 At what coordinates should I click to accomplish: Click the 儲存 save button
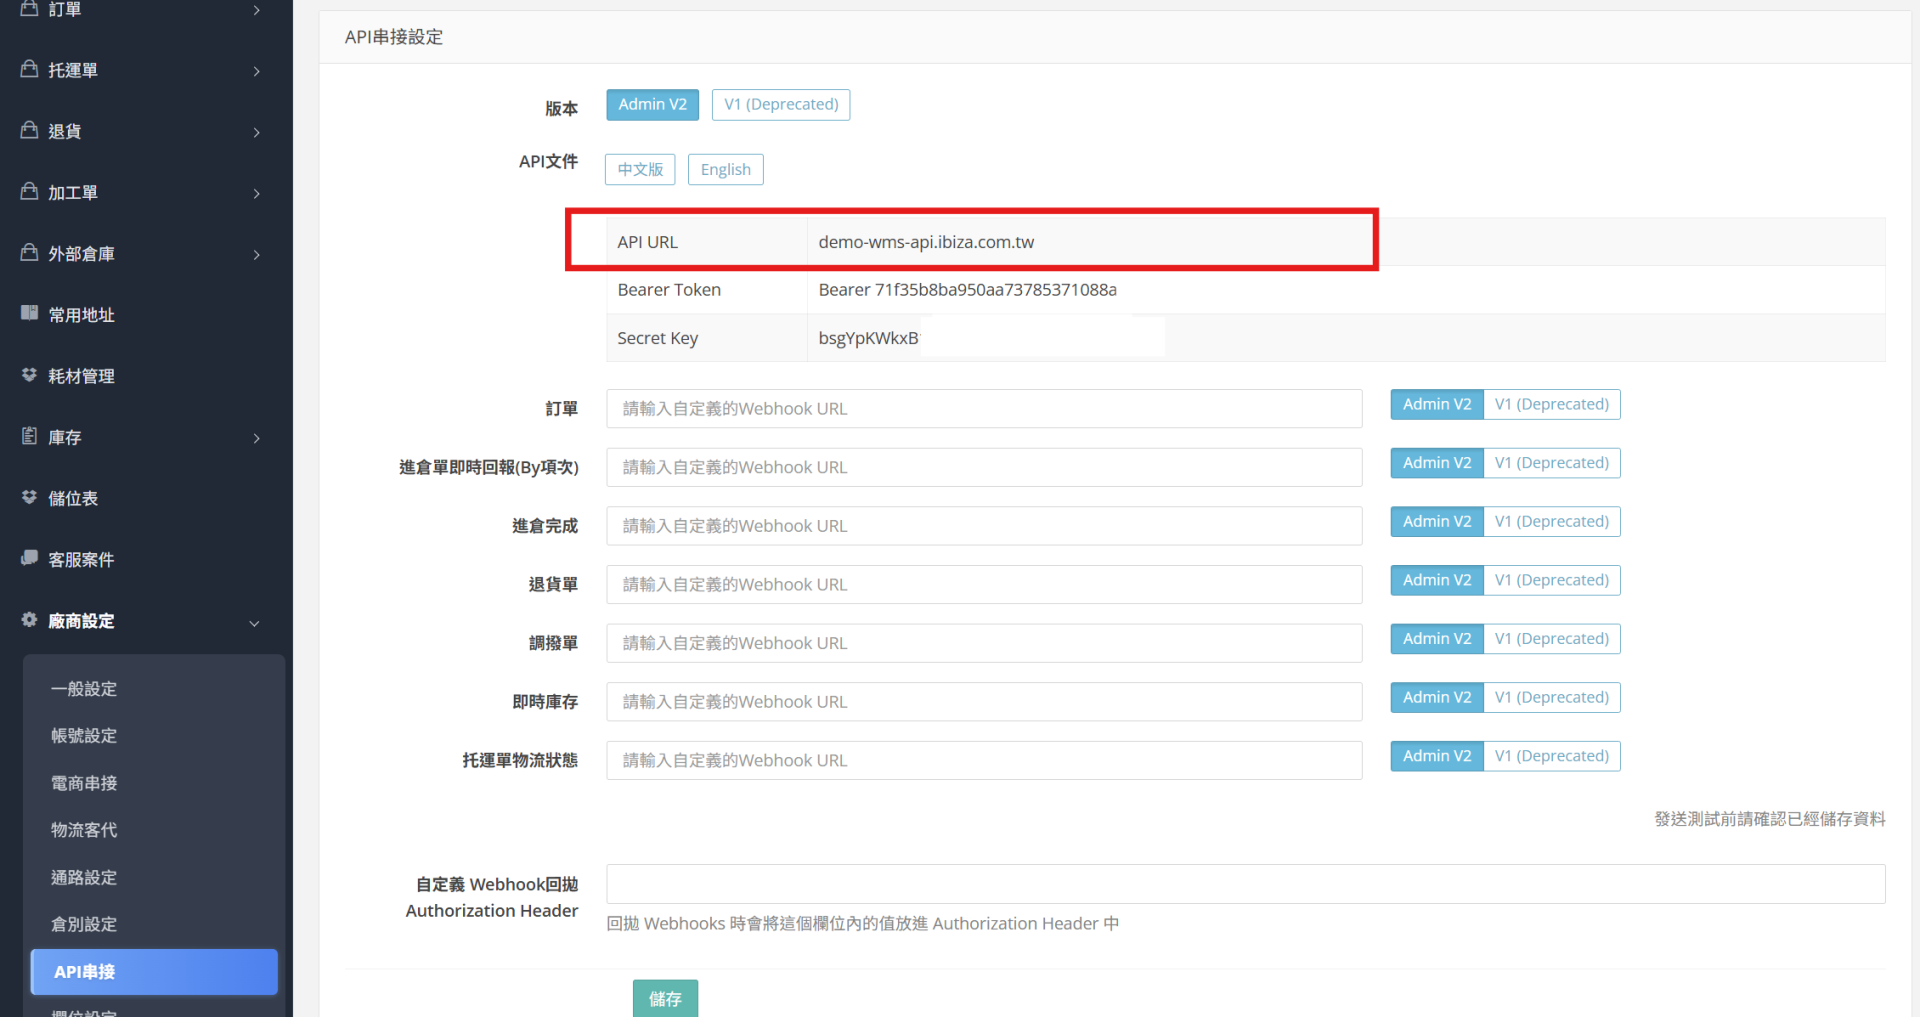(665, 998)
